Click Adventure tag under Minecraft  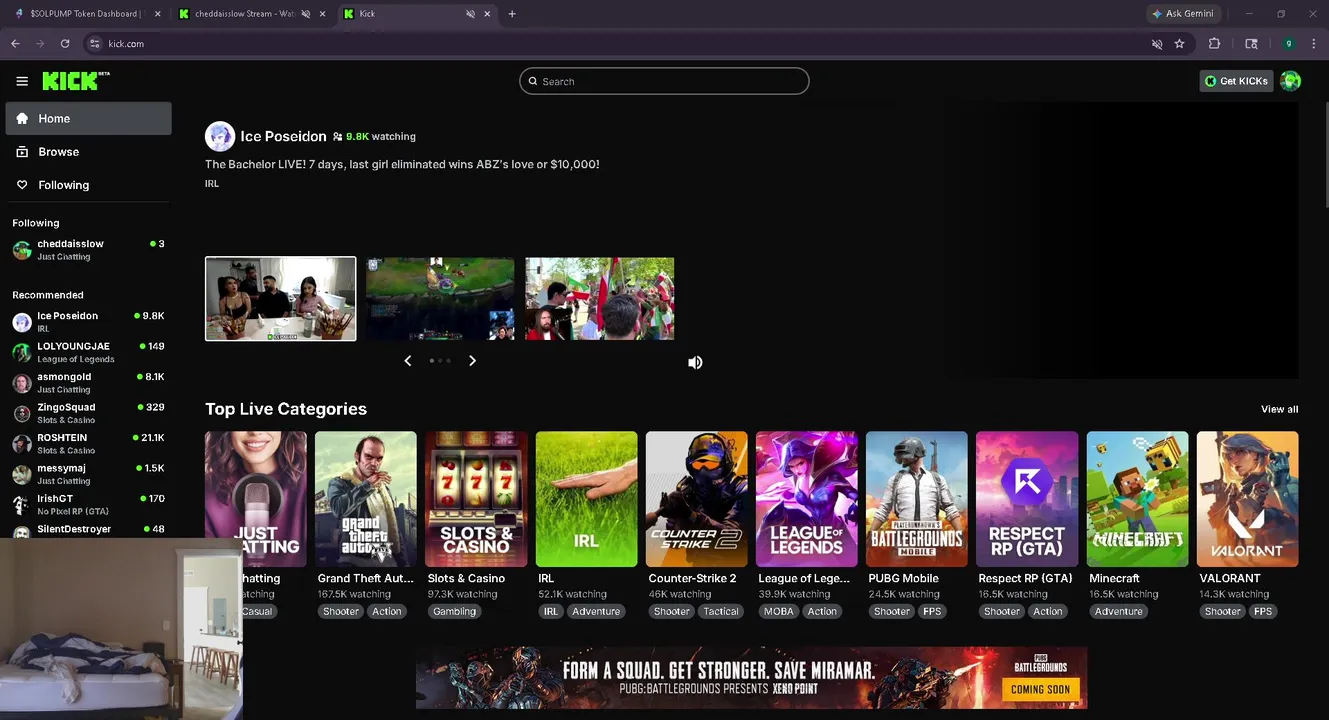(x=1118, y=611)
